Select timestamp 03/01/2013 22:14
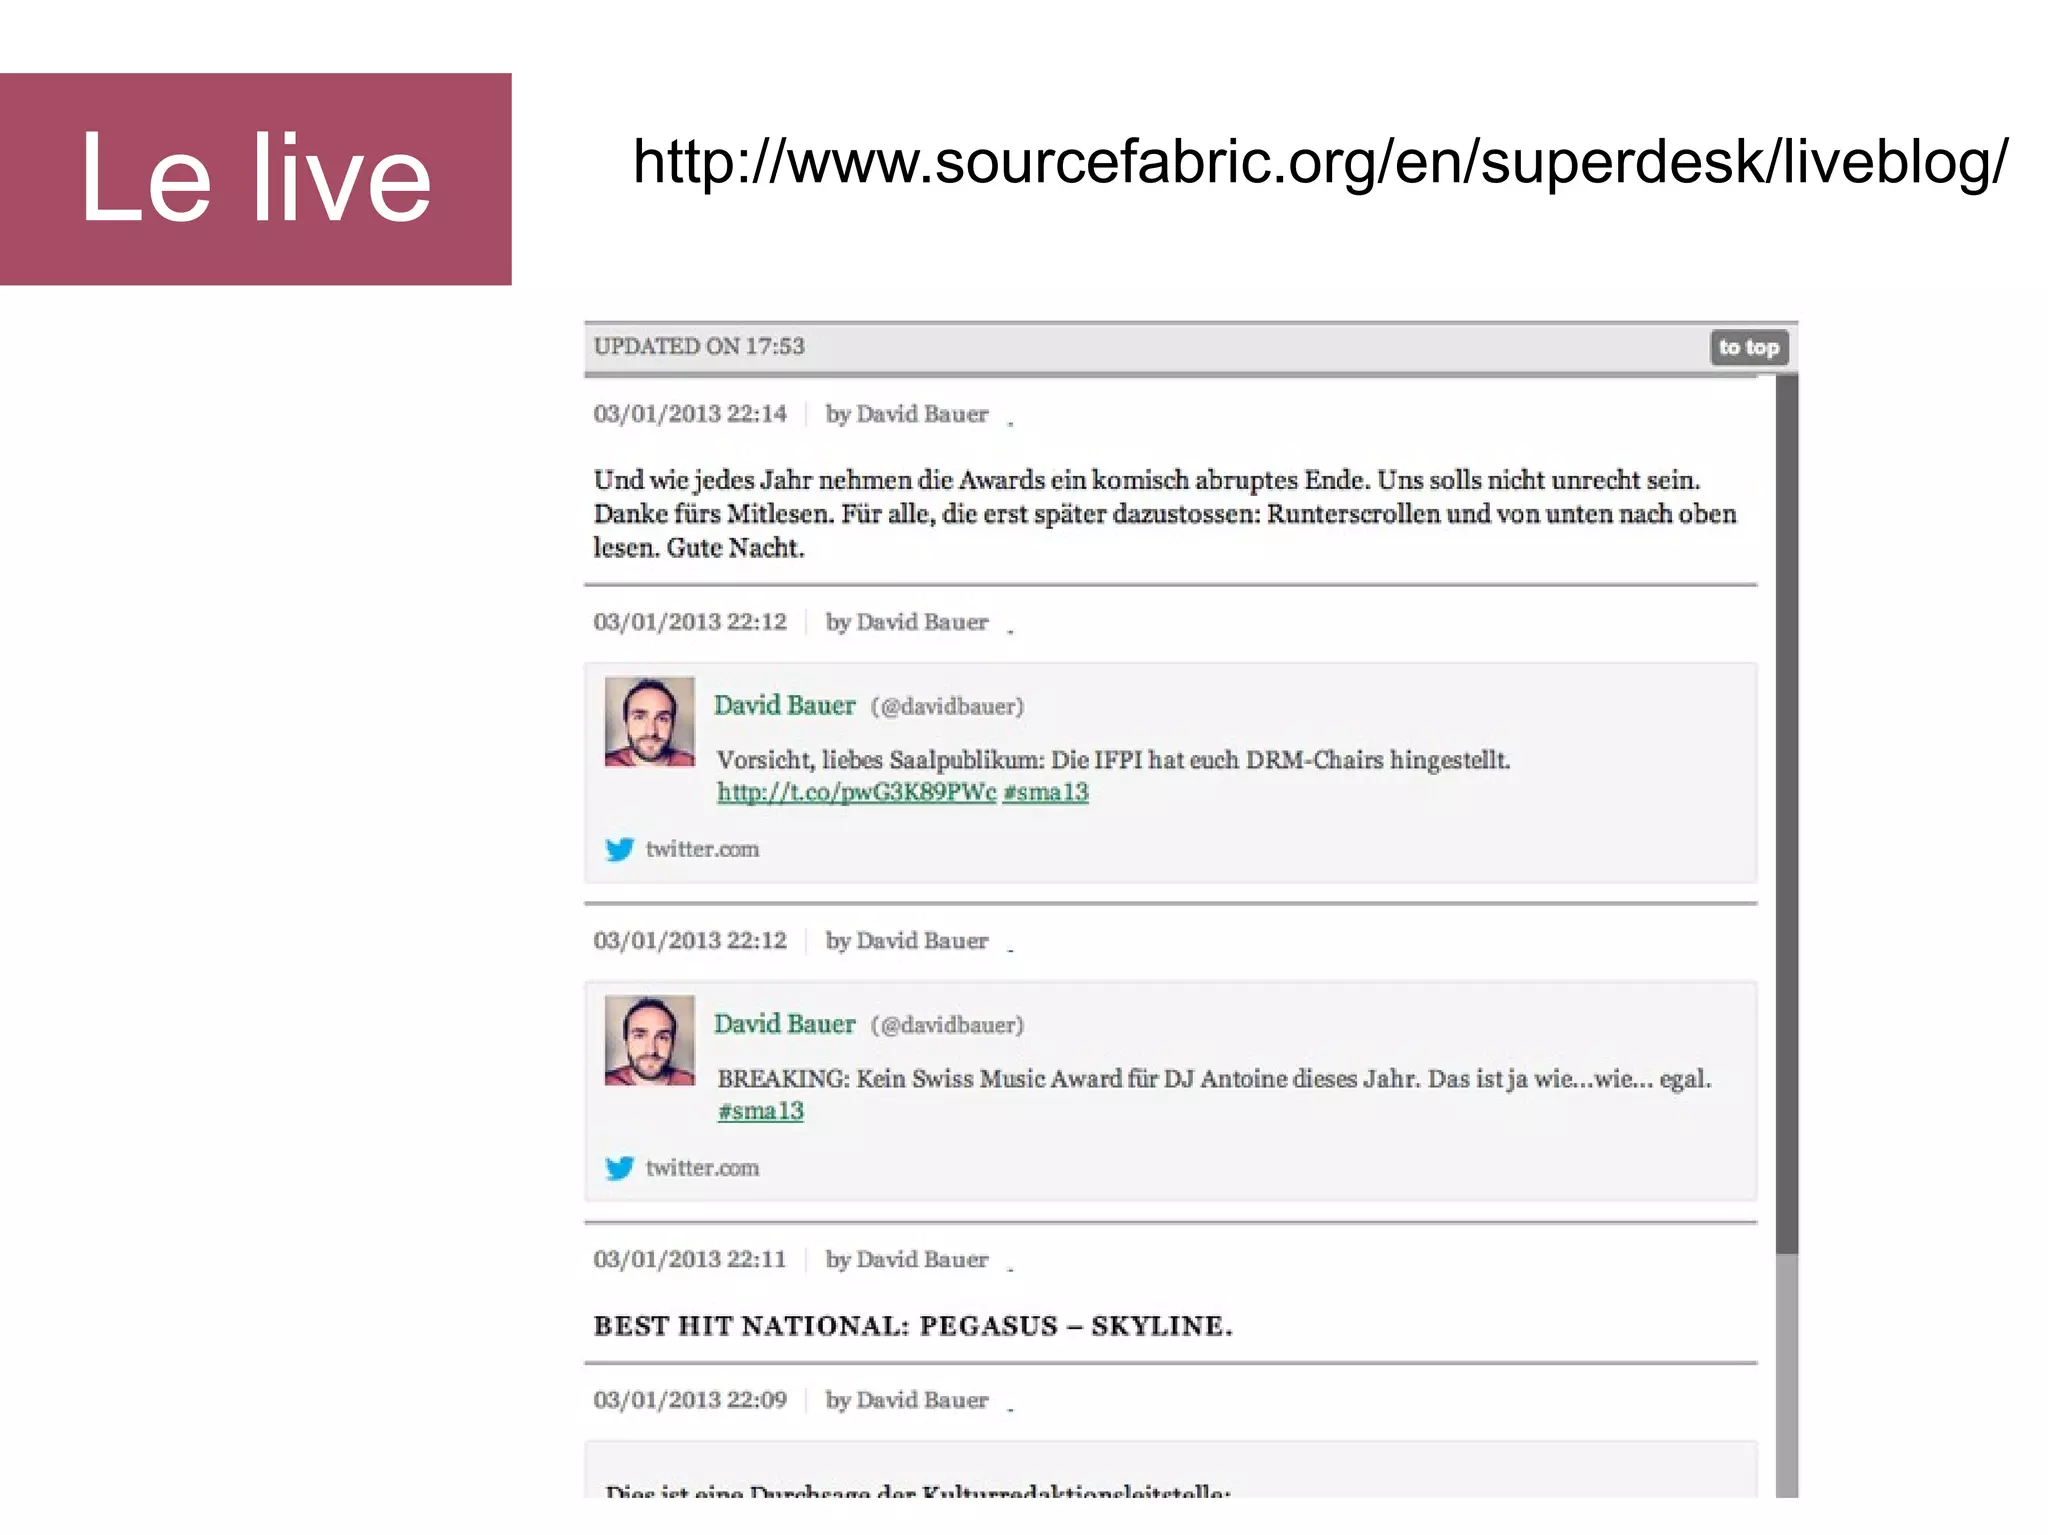Image resolution: width=2048 pixels, height=1535 pixels. click(690, 414)
